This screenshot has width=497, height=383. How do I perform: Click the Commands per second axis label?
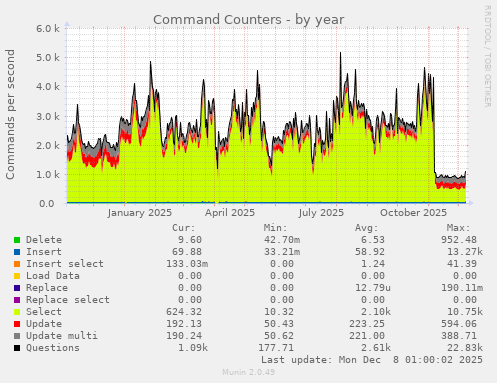[x=10, y=114]
